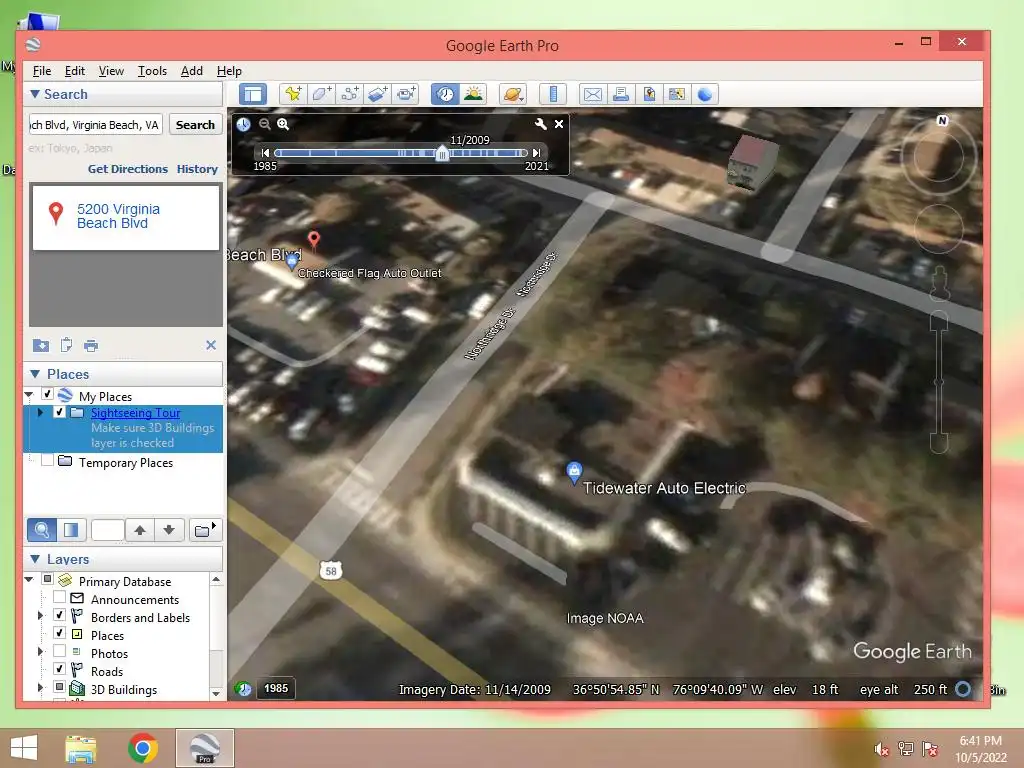Image resolution: width=1024 pixels, height=768 pixels.
Task: Expand the Sightseeing Tour folder
Action: click(x=40, y=412)
